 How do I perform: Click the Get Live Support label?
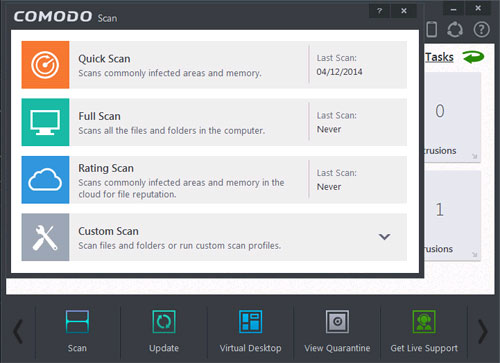click(x=424, y=348)
